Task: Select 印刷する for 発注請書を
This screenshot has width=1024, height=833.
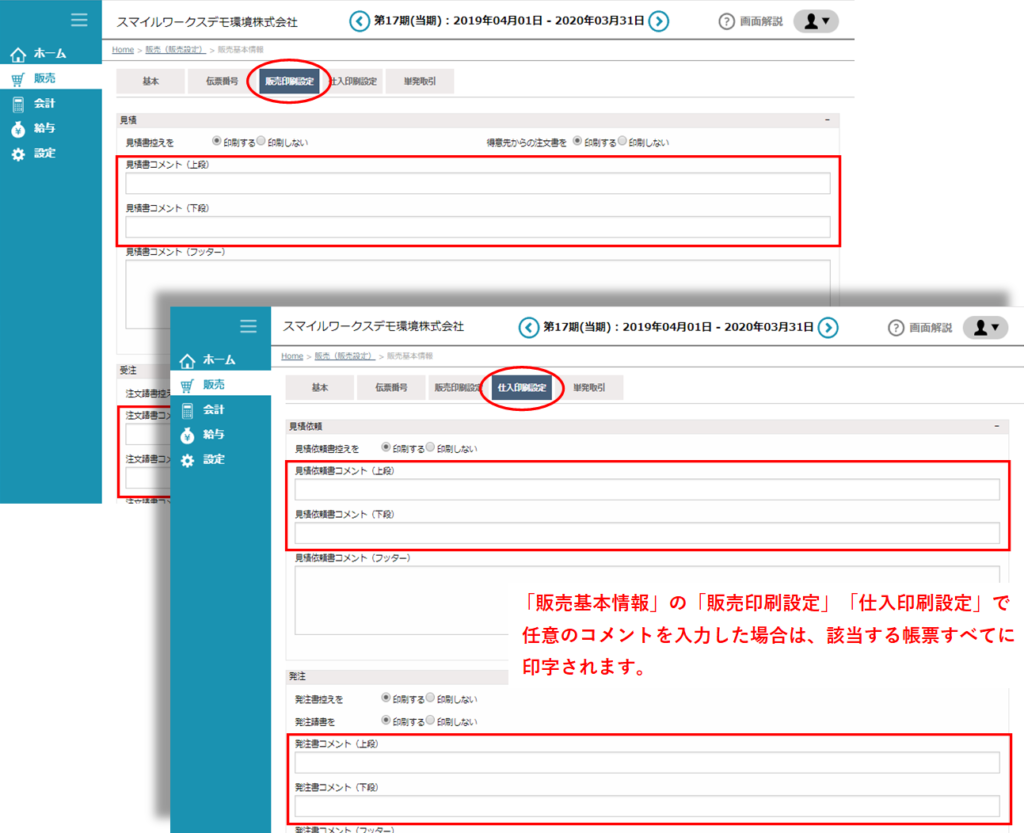Action: coord(386,720)
